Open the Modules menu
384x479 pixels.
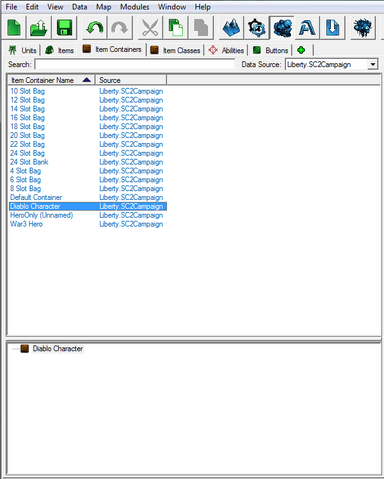135,7
